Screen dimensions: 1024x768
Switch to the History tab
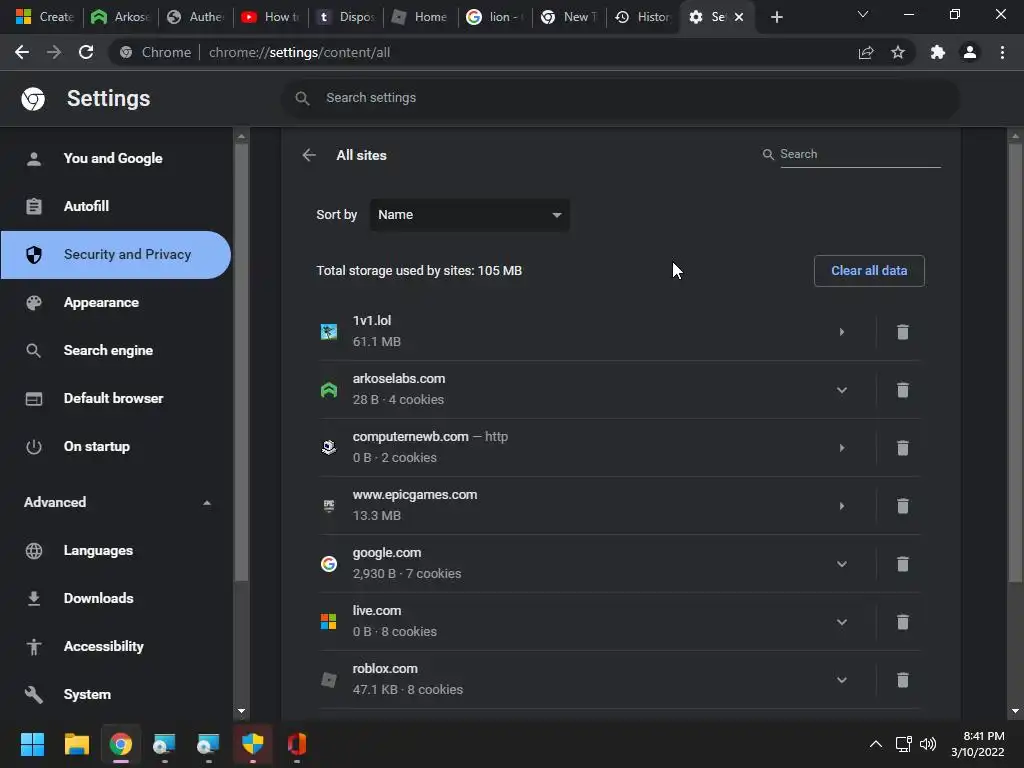tap(643, 17)
